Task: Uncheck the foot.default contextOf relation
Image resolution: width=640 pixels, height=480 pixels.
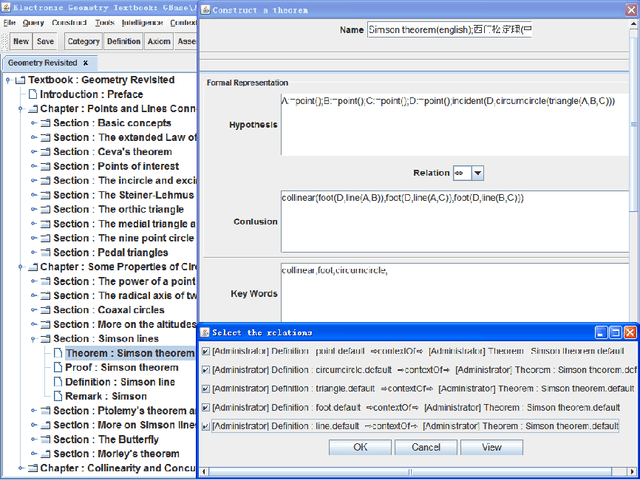Action: [206, 408]
